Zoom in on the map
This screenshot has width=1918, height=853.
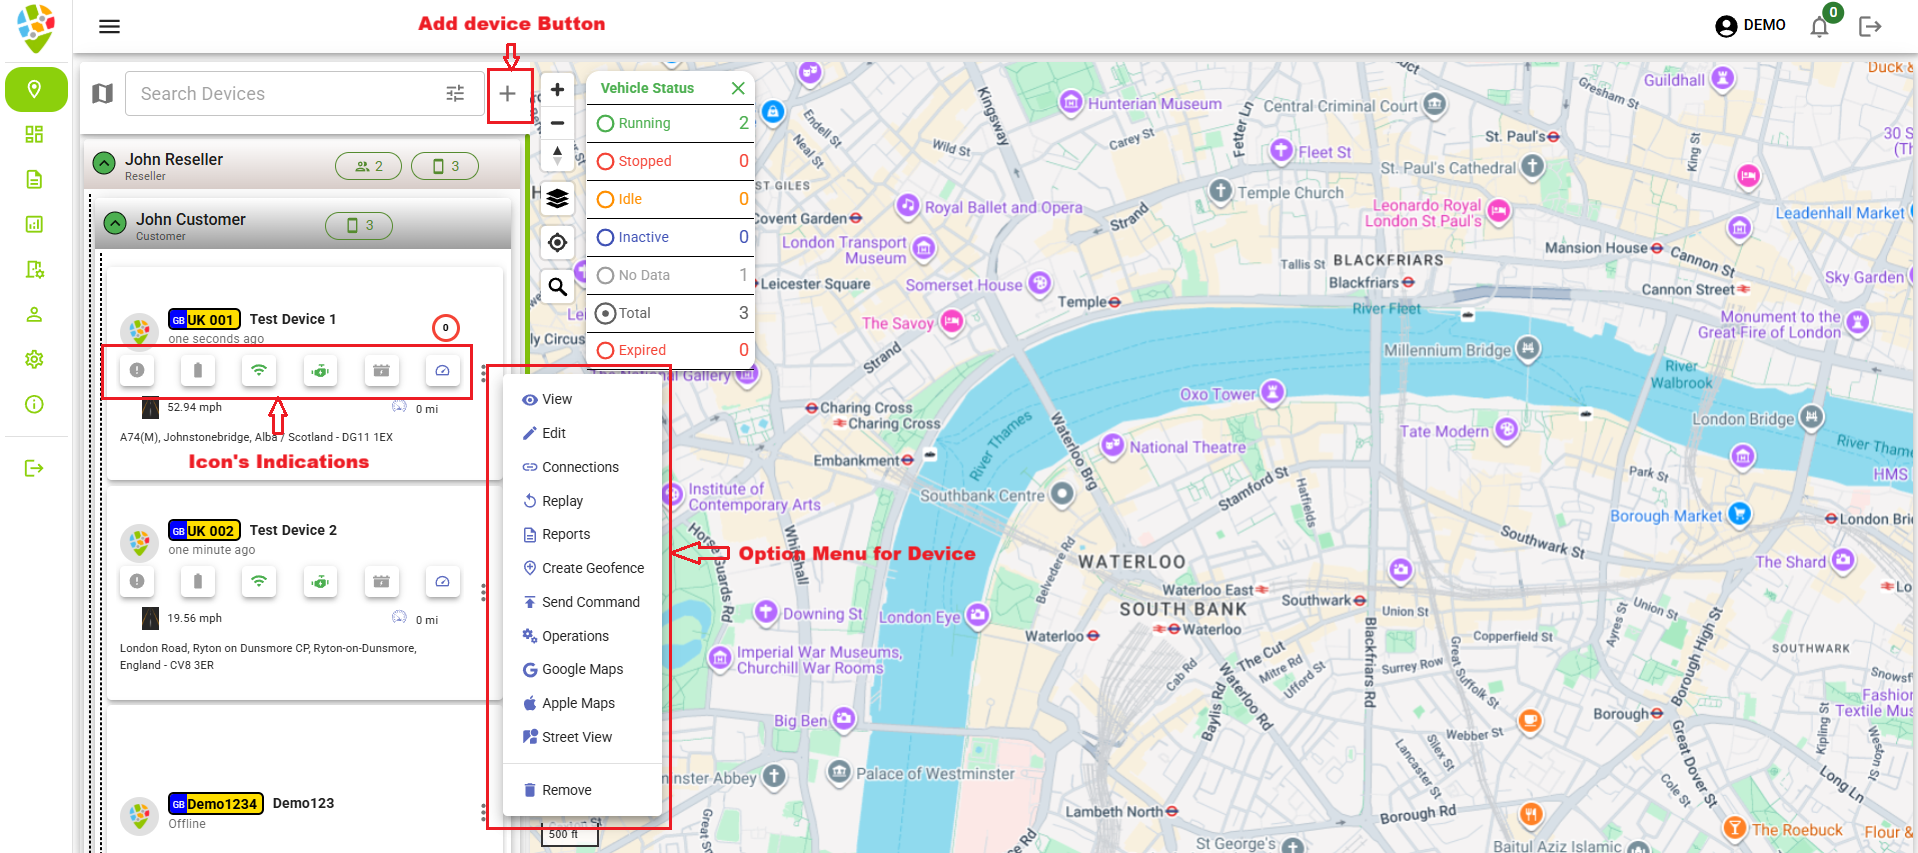(x=557, y=90)
